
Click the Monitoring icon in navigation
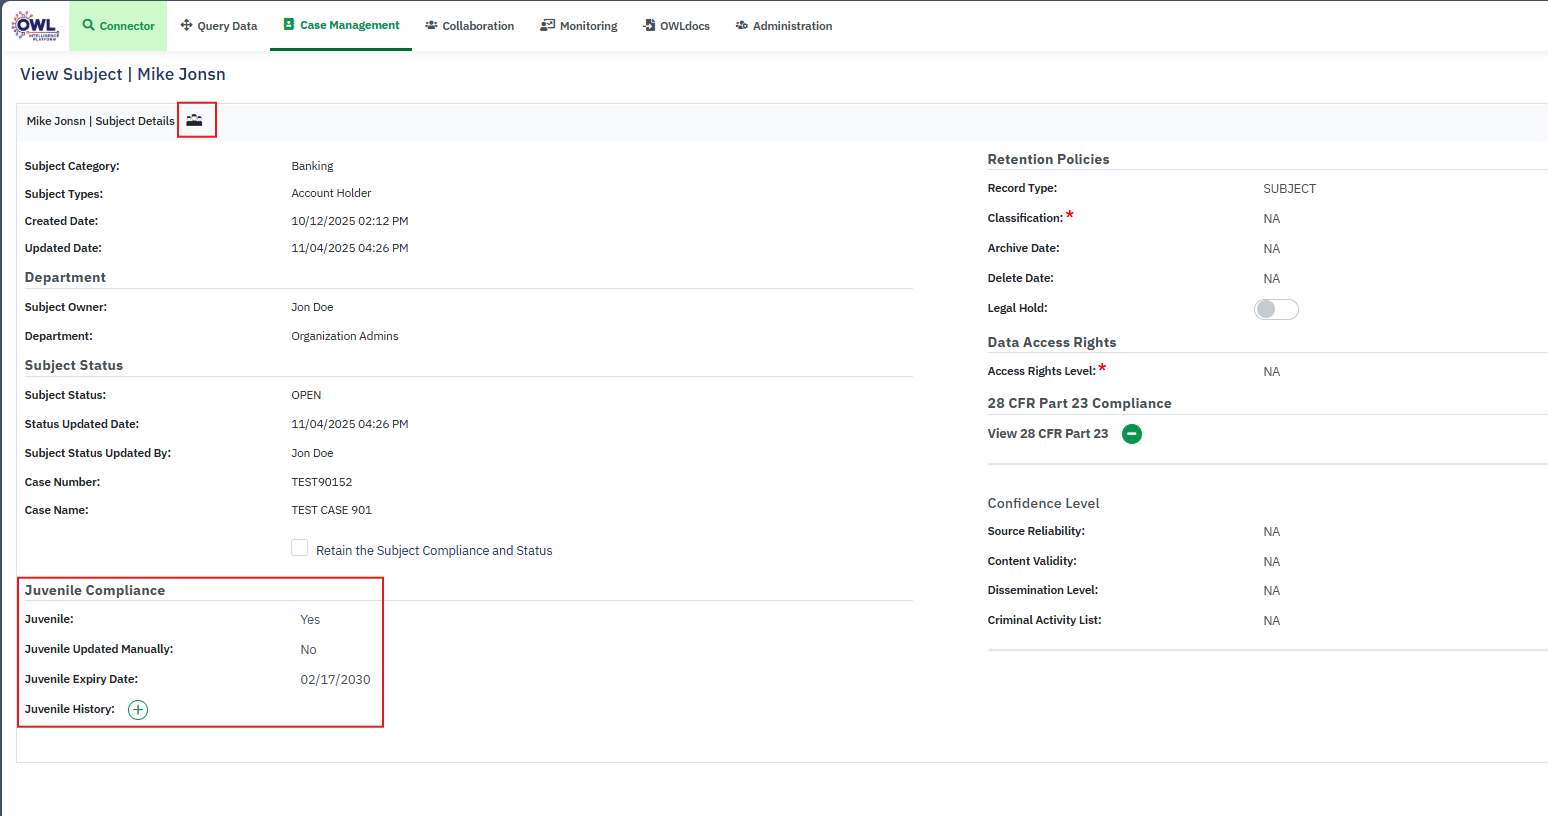547,25
